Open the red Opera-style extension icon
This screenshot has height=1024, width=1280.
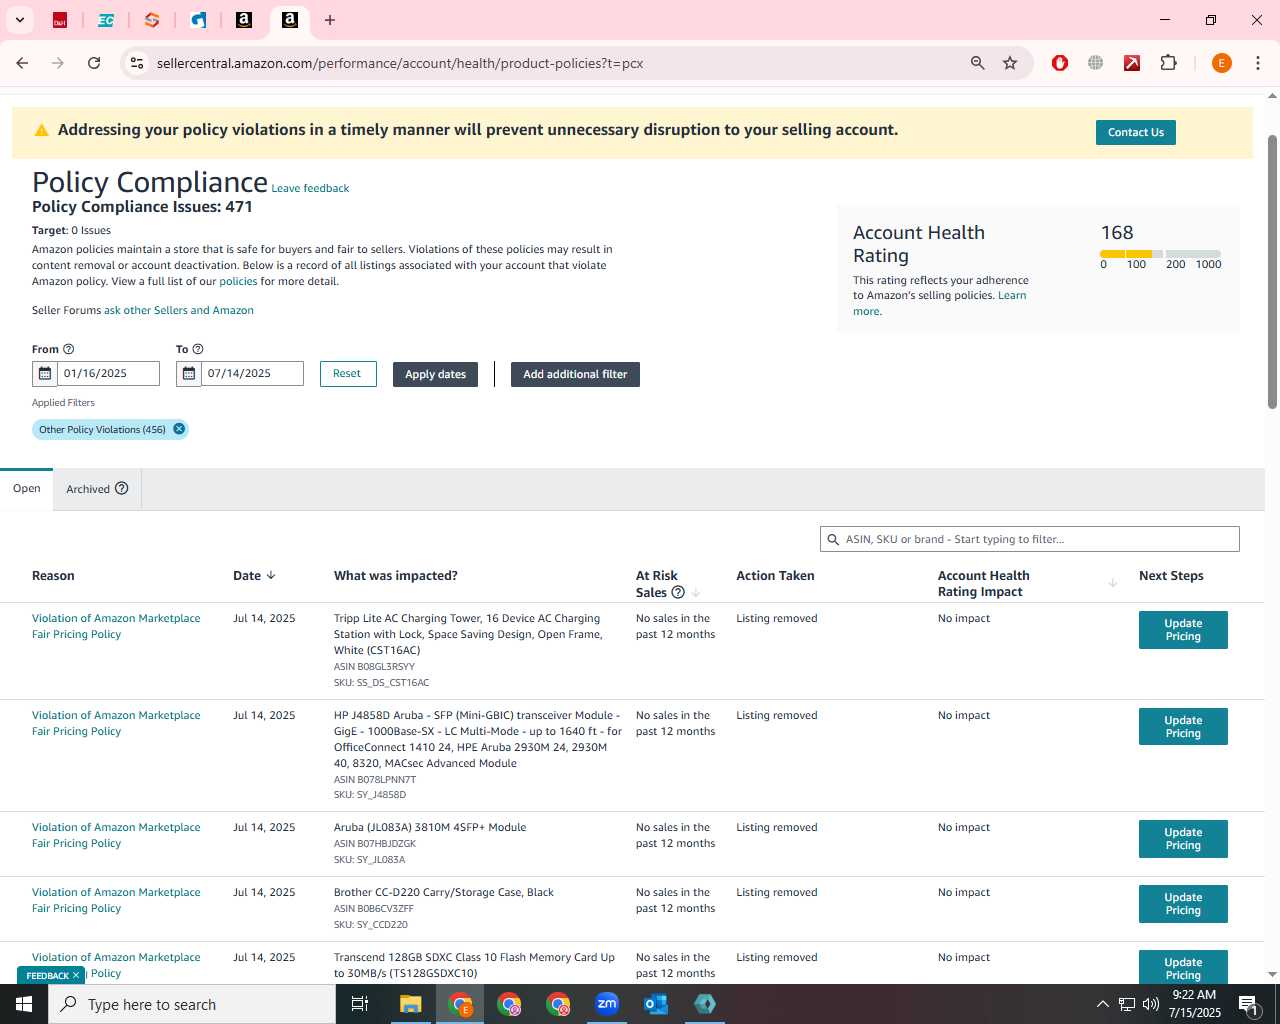pyautogui.click(x=1060, y=63)
